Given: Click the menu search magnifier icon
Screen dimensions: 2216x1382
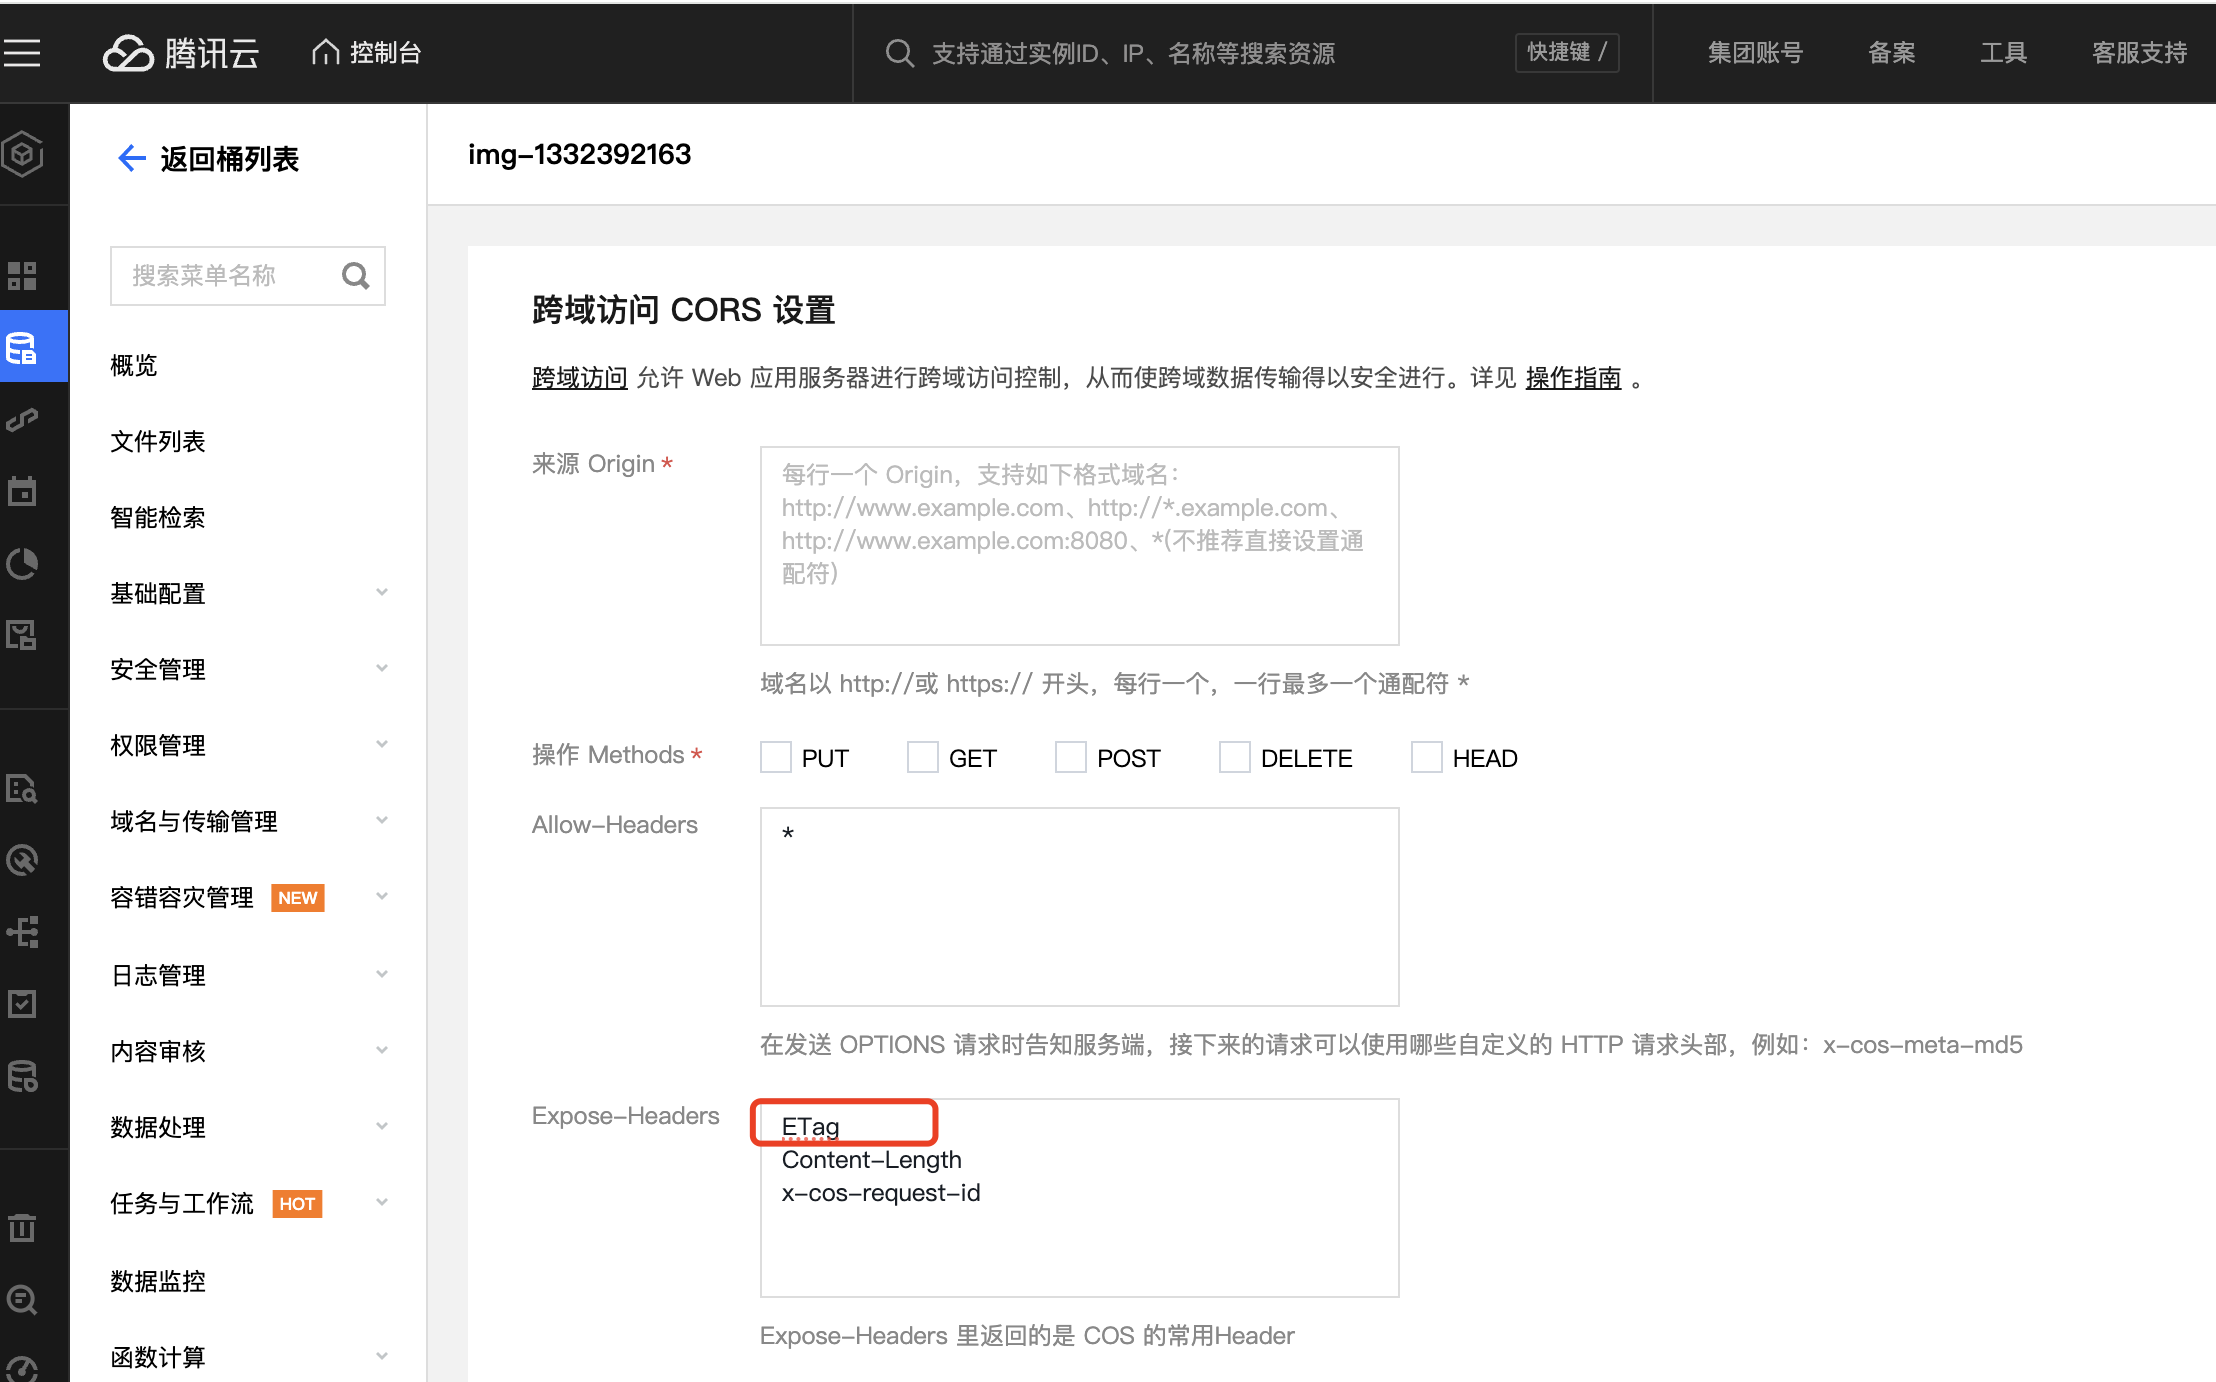Looking at the screenshot, I should (355, 276).
